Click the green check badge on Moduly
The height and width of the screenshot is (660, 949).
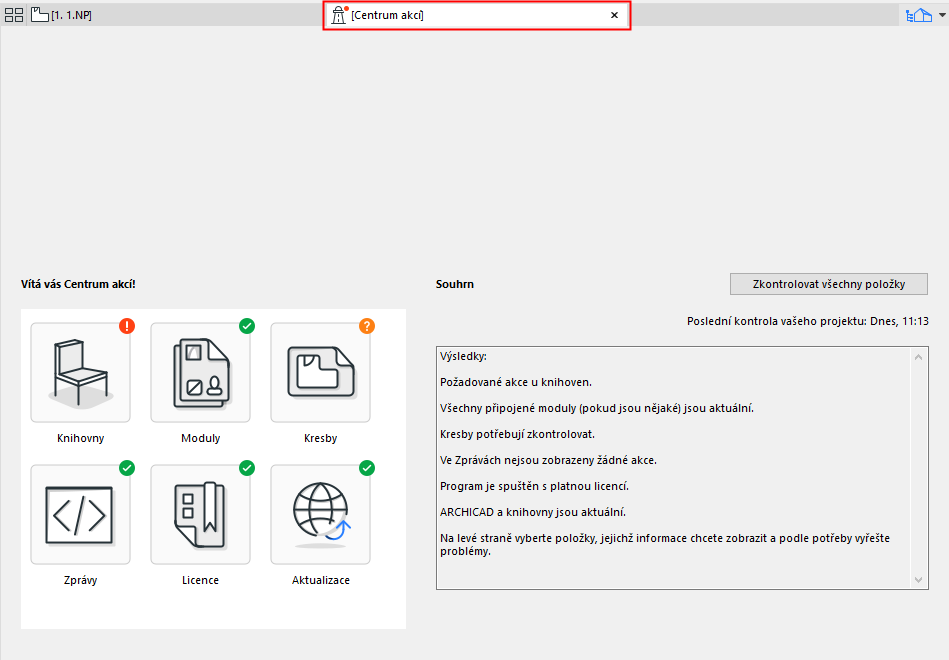[247, 326]
